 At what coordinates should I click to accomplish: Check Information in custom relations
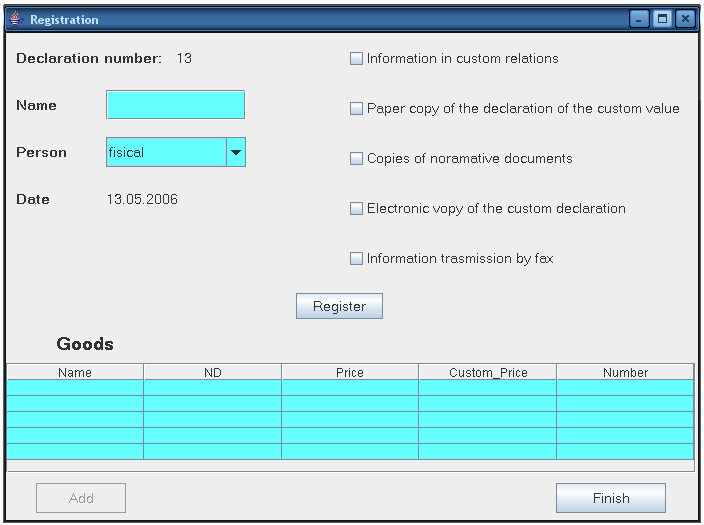[x=356, y=58]
